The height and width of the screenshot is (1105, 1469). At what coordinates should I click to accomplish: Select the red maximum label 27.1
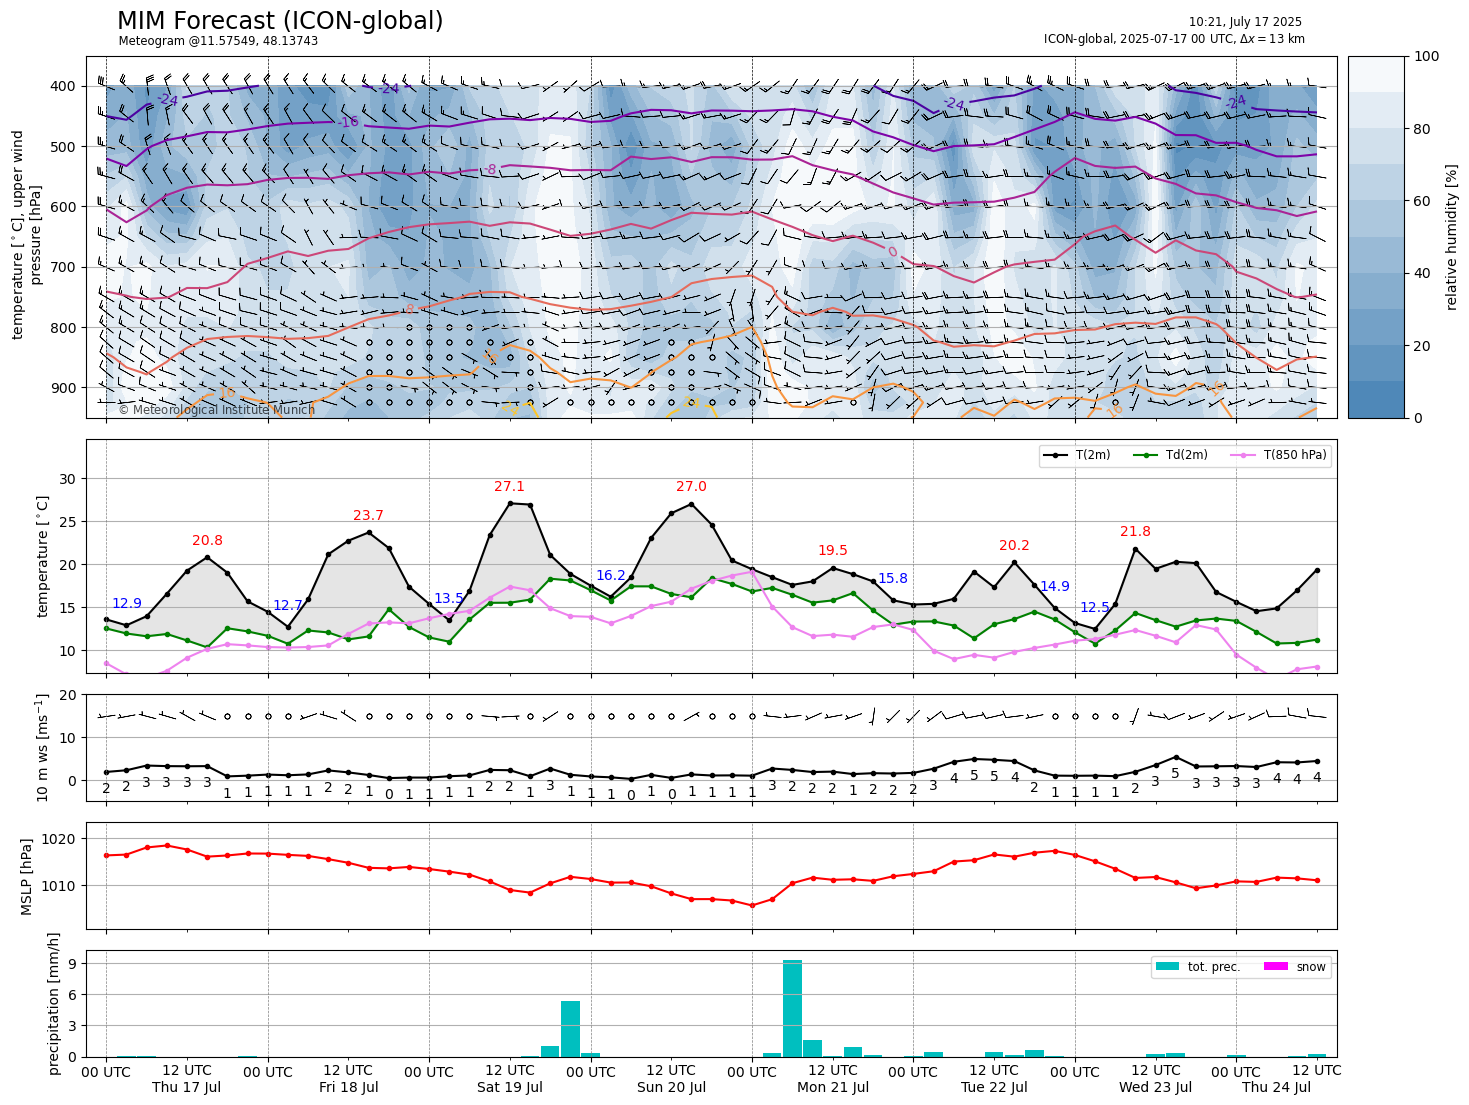pyautogui.click(x=509, y=487)
